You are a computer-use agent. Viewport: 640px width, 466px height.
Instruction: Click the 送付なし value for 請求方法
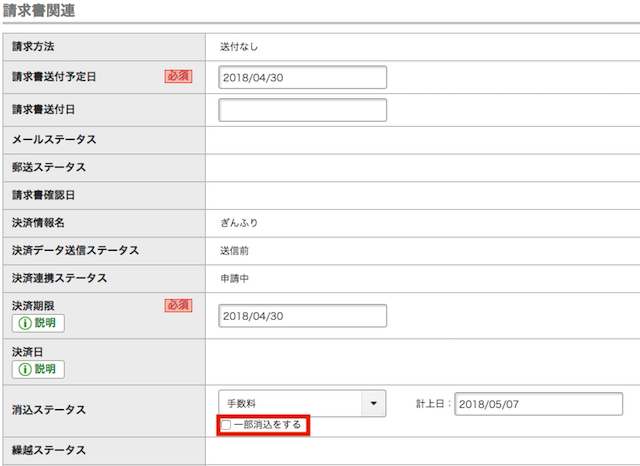[240, 46]
